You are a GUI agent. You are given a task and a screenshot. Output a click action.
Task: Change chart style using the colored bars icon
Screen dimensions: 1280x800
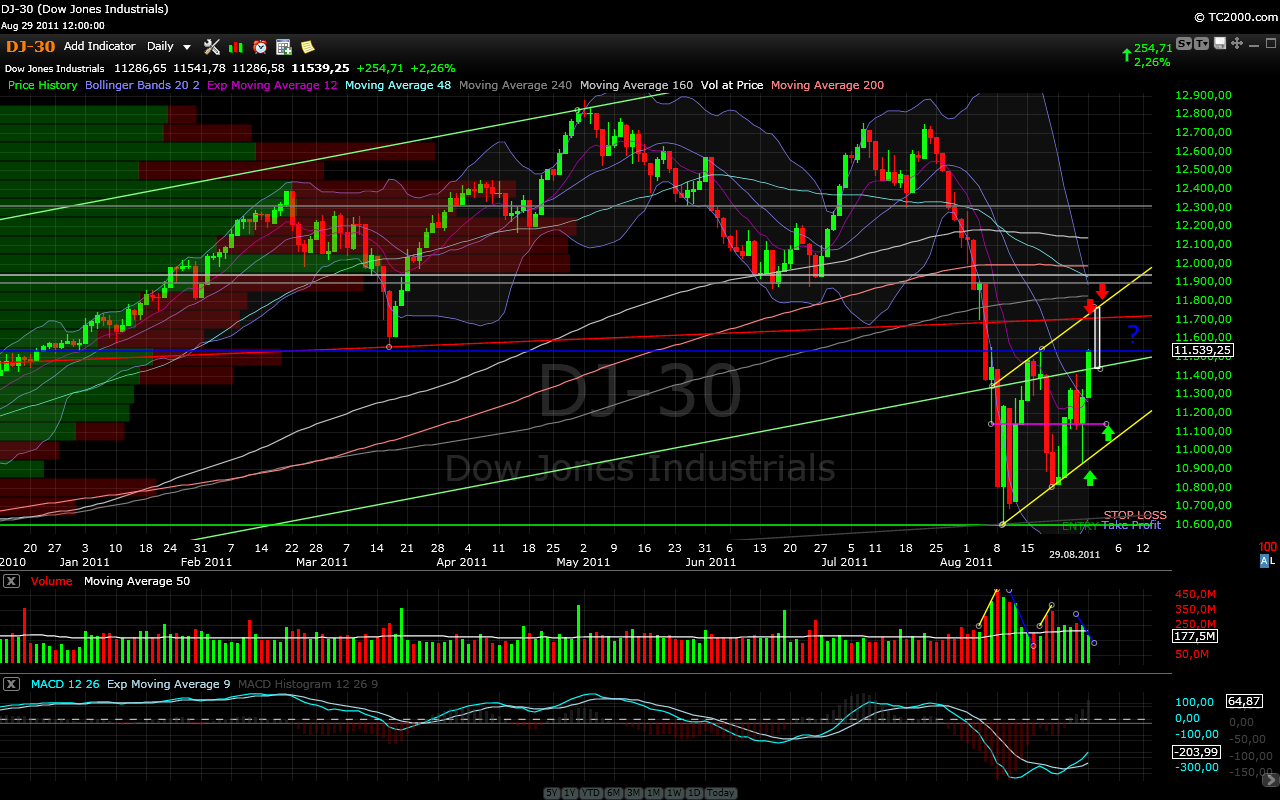[x=235, y=47]
